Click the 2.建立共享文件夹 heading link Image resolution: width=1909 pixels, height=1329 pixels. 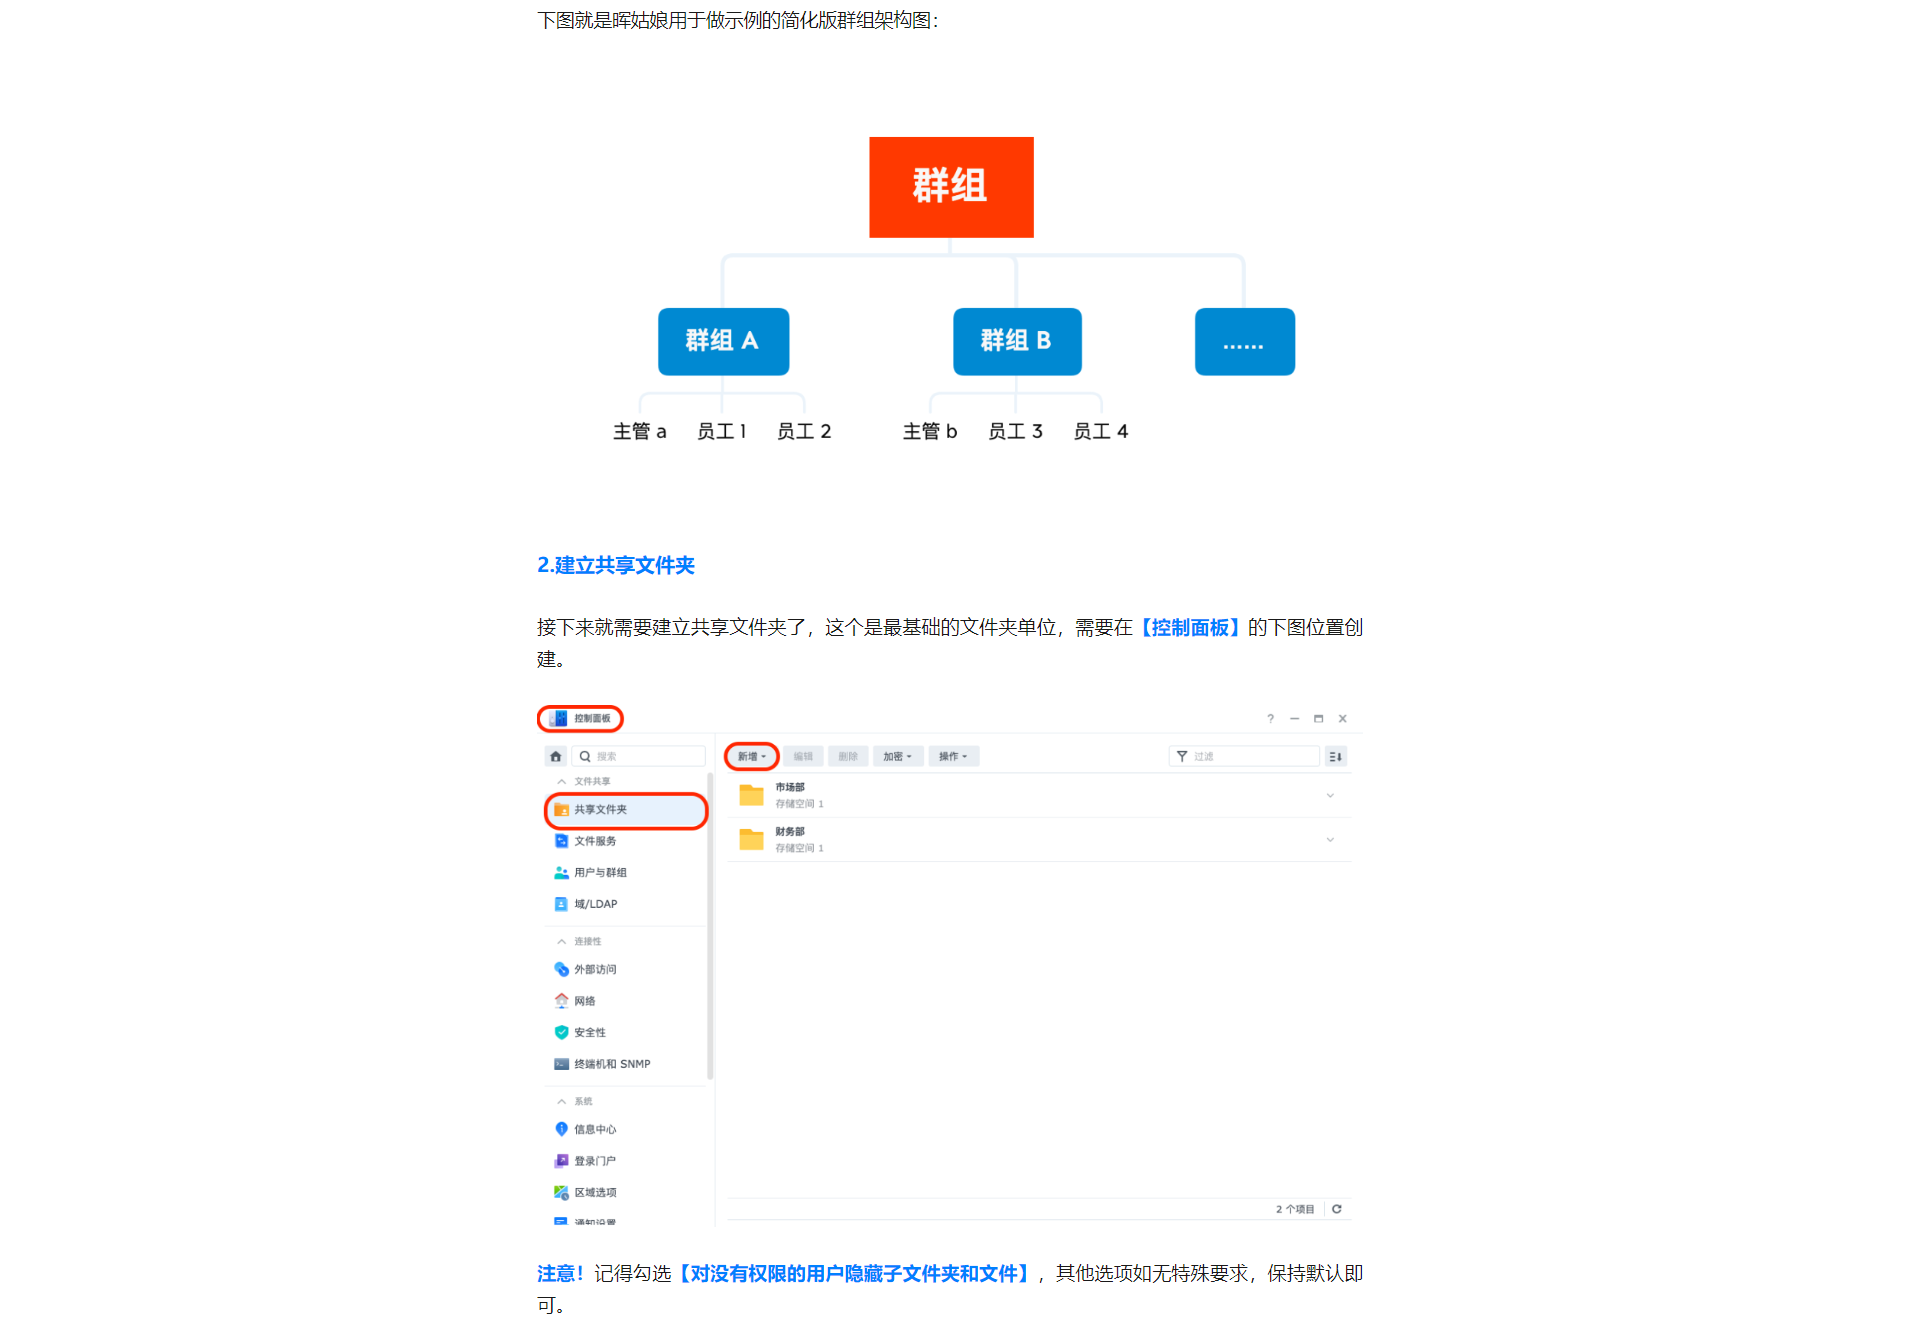tap(615, 565)
